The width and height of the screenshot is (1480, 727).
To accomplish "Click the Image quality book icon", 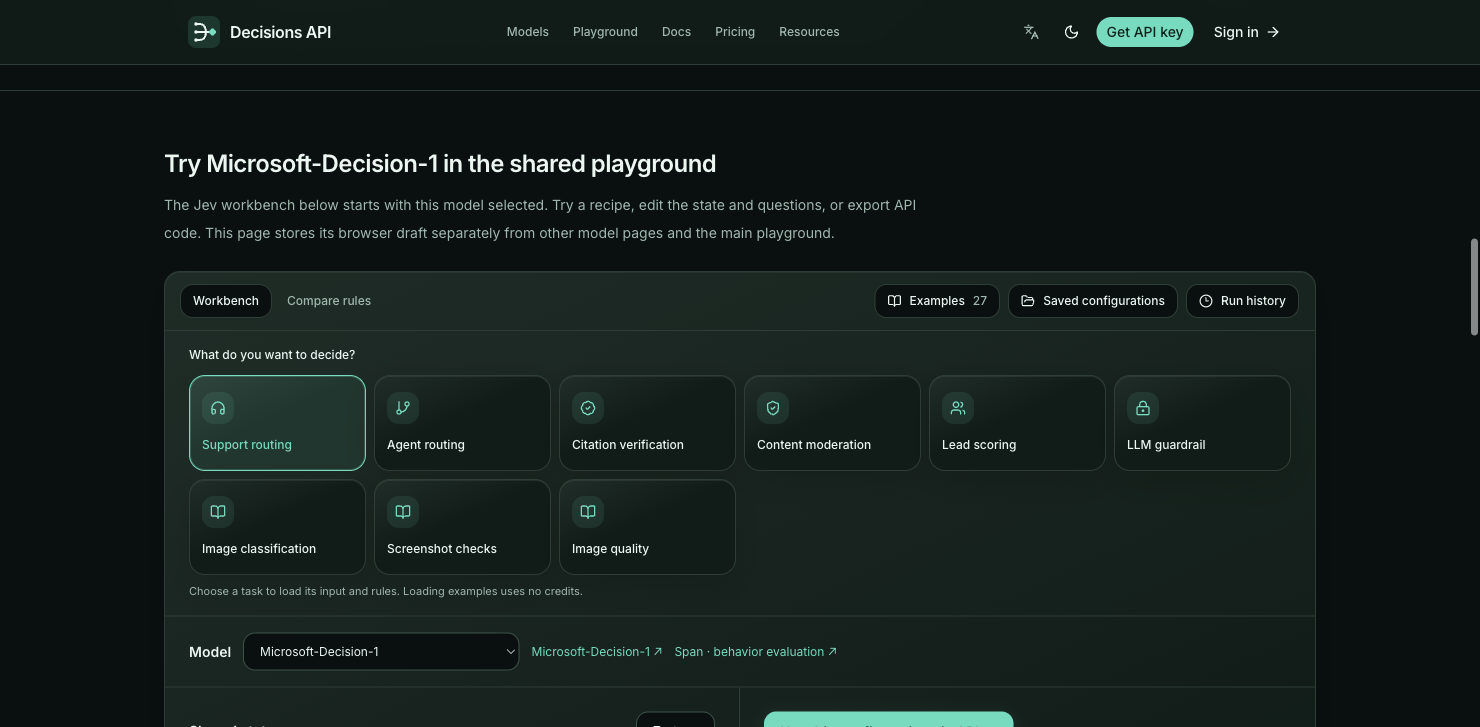I will 588,512.
